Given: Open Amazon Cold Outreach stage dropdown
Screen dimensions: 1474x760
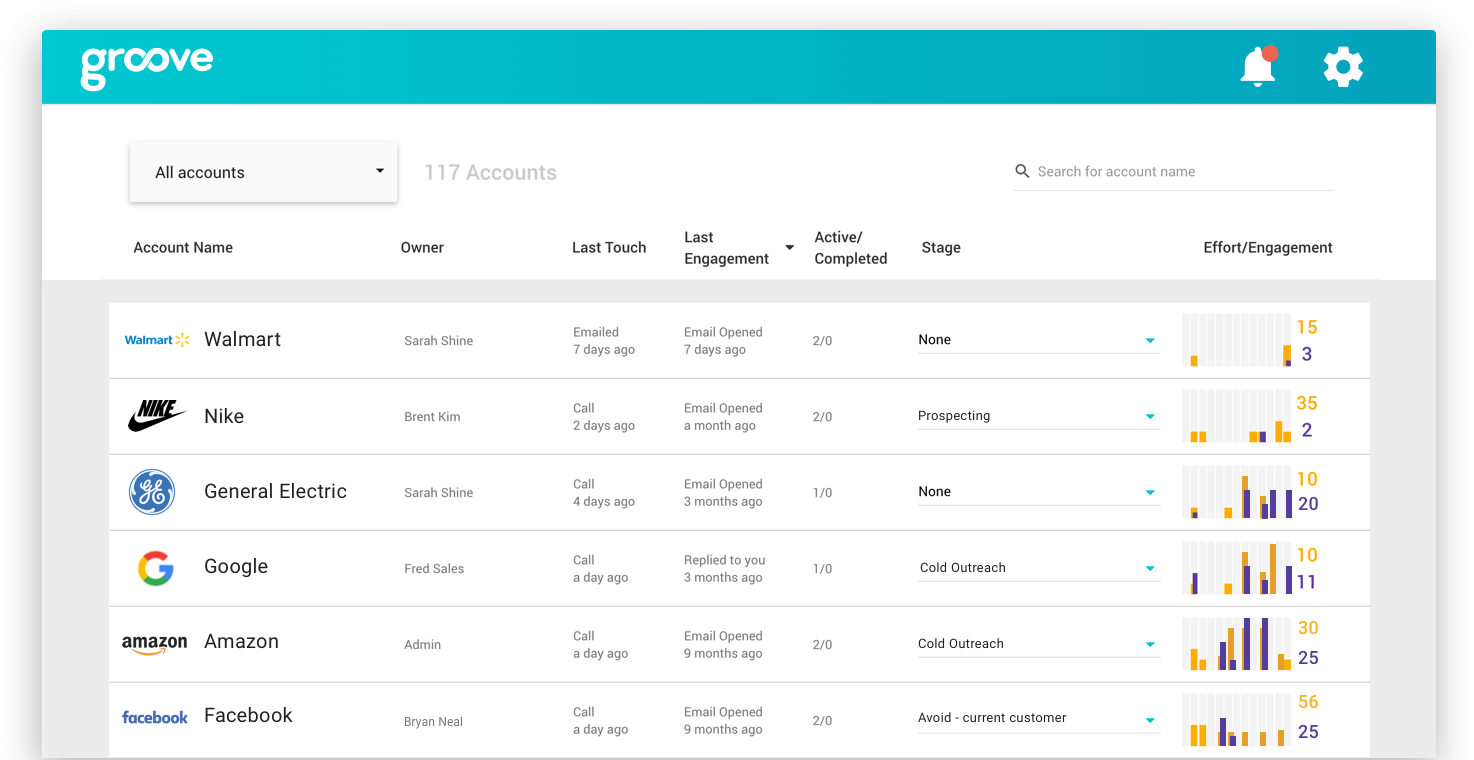Looking at the screenshot, I should pos(1039,644).
